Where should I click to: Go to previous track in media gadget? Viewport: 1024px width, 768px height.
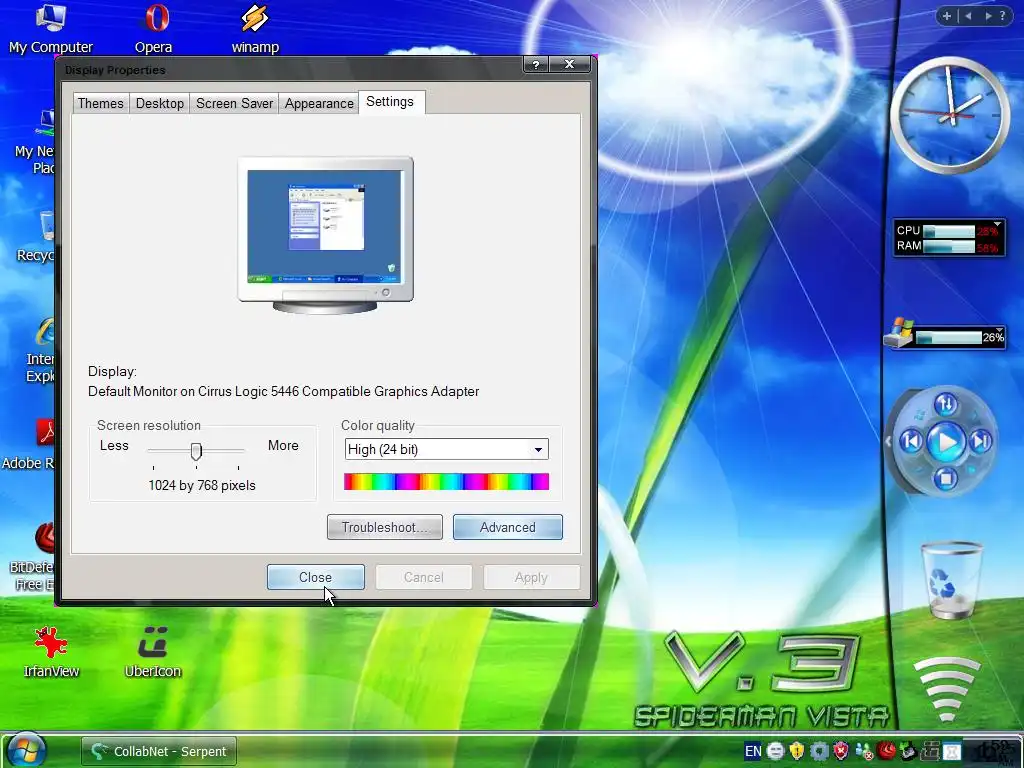pyautogui.click(x=911, y=442)
